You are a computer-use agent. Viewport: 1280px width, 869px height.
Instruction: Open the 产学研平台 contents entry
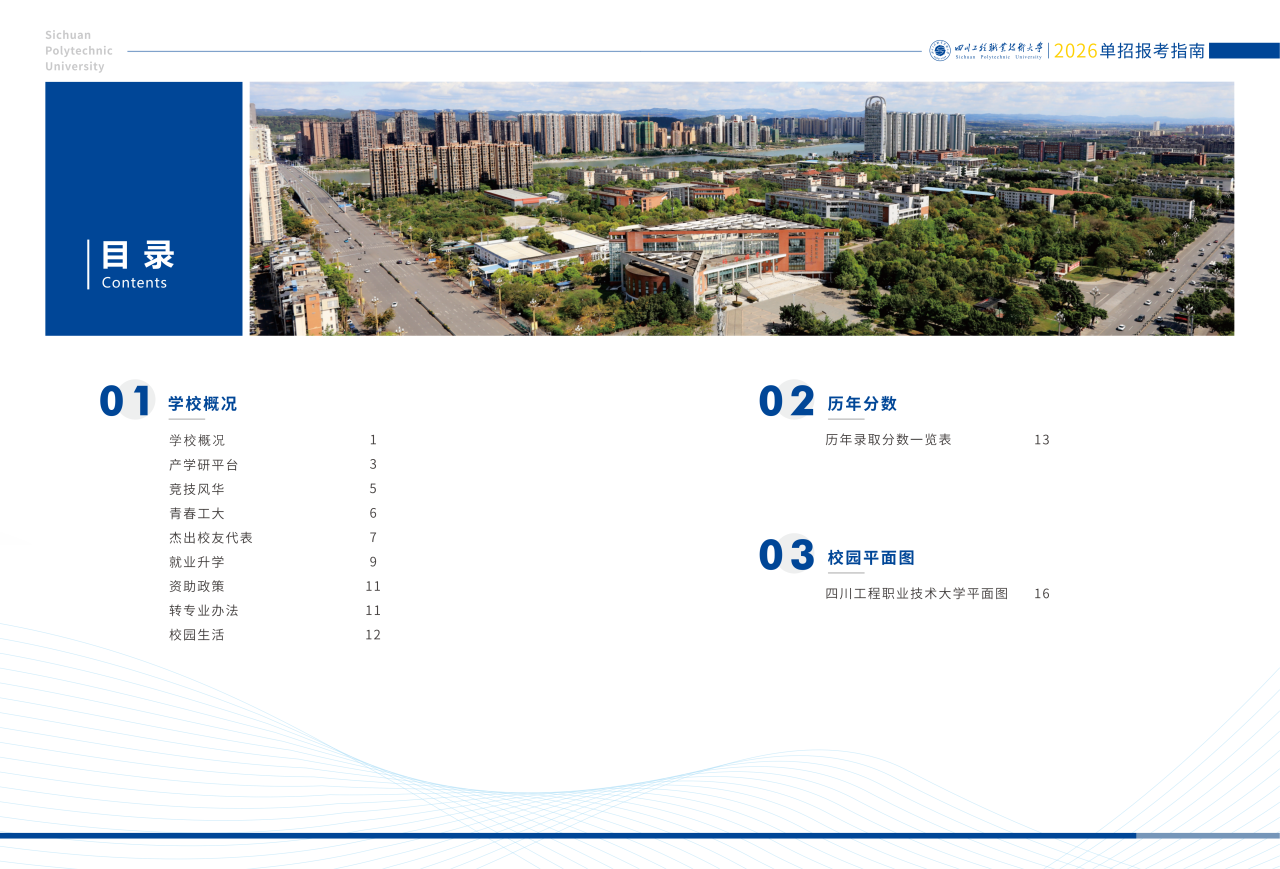[204, 465]
